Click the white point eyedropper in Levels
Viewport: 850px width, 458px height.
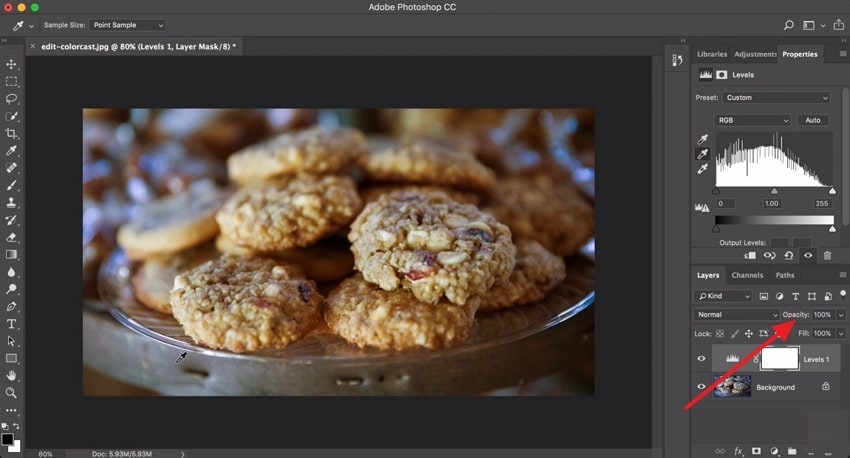[x=703, y=169]
